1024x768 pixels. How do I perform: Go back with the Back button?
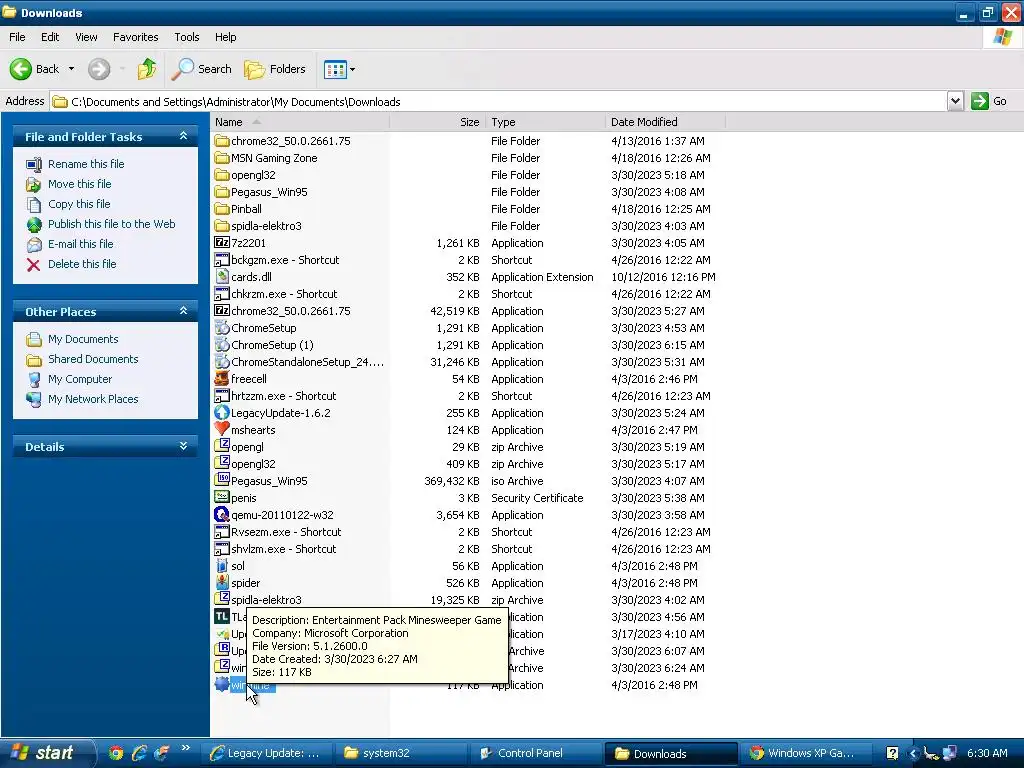point(34,69)
